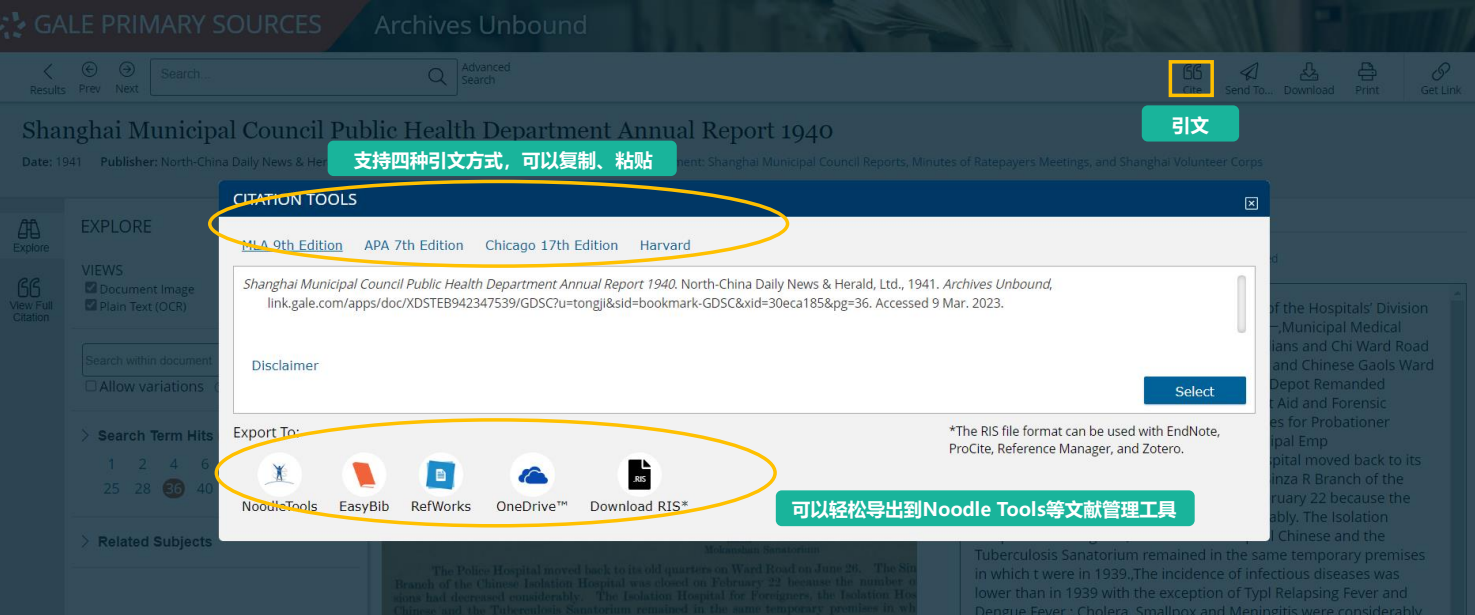The width and height of the screenshot is (1475, 615).
Task: Click the Print icon
Action: (x=1366, y=78)
